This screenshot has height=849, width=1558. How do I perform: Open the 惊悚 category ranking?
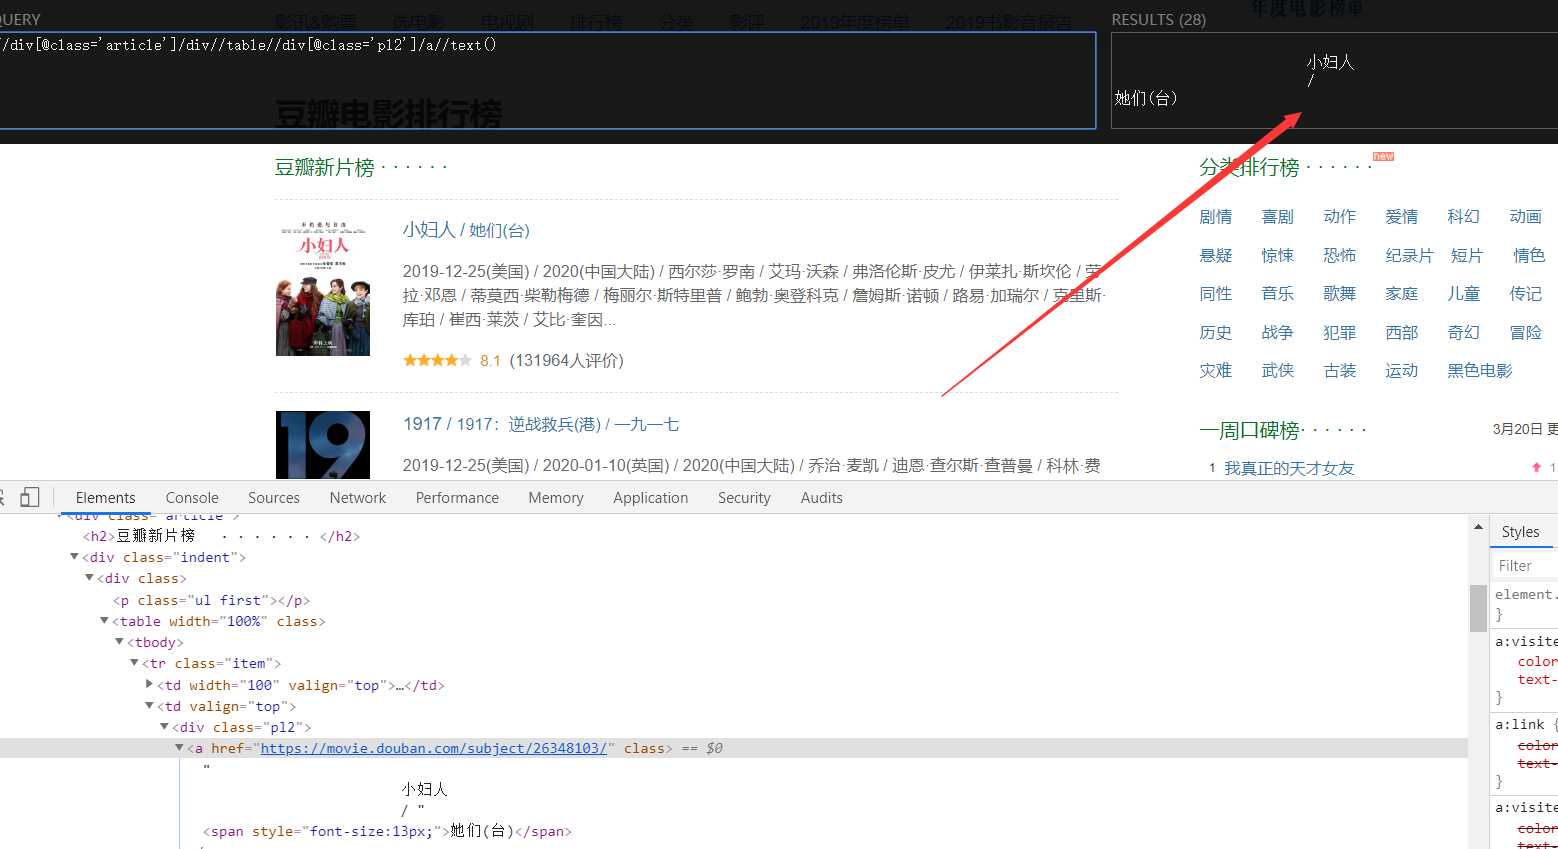click(1278, 256)
